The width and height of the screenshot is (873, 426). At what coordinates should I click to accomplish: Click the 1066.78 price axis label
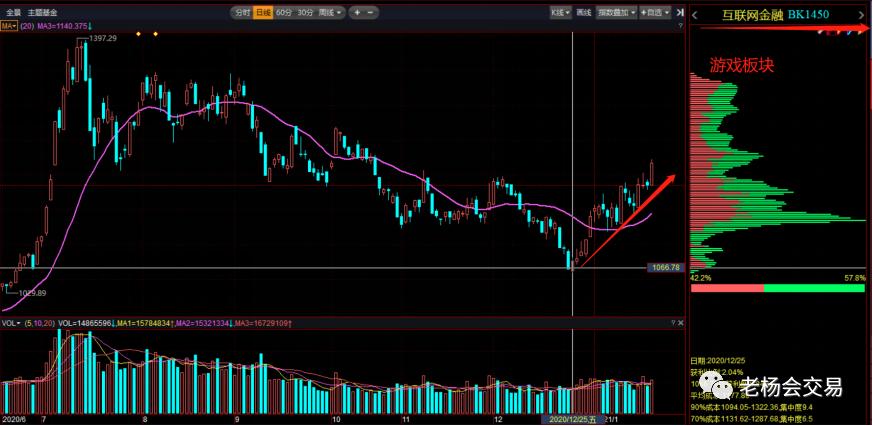coord(665,268)
